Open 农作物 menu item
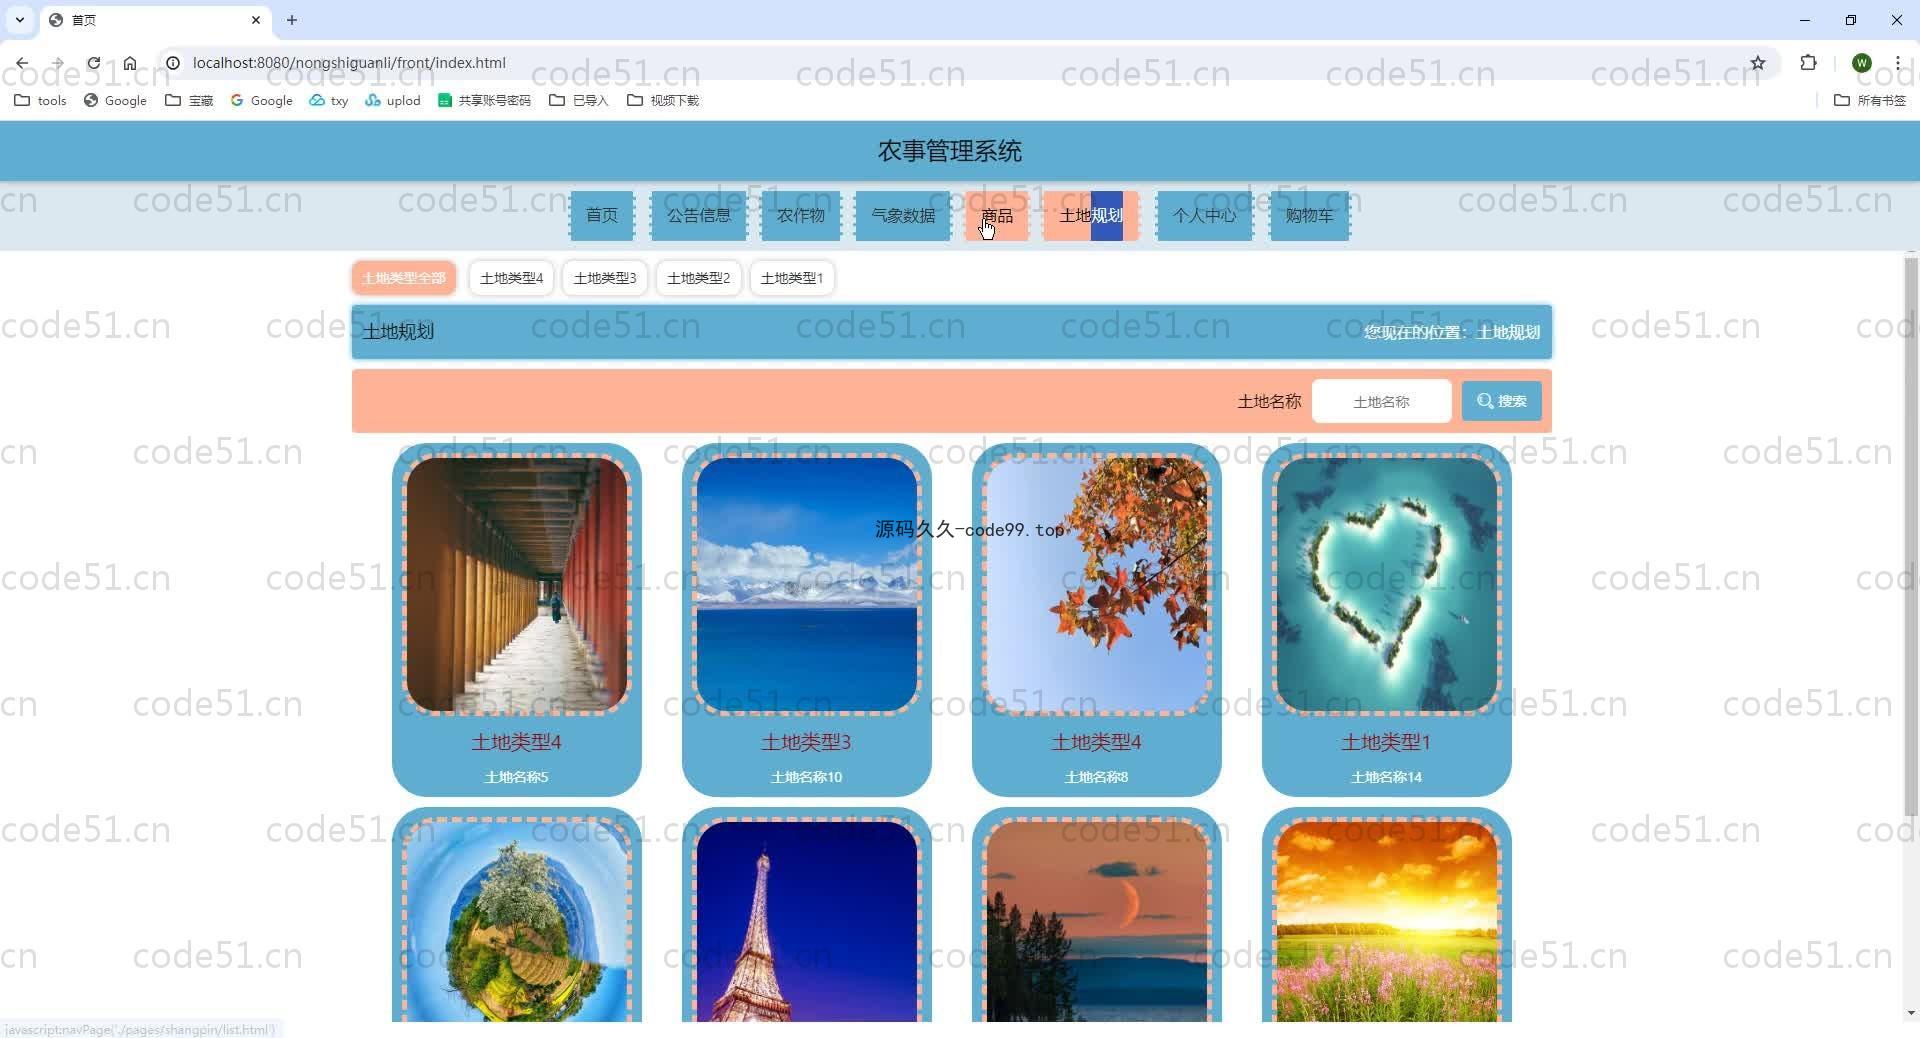Viewport: 1920px width, 1038px height. (x=801, y=215)
